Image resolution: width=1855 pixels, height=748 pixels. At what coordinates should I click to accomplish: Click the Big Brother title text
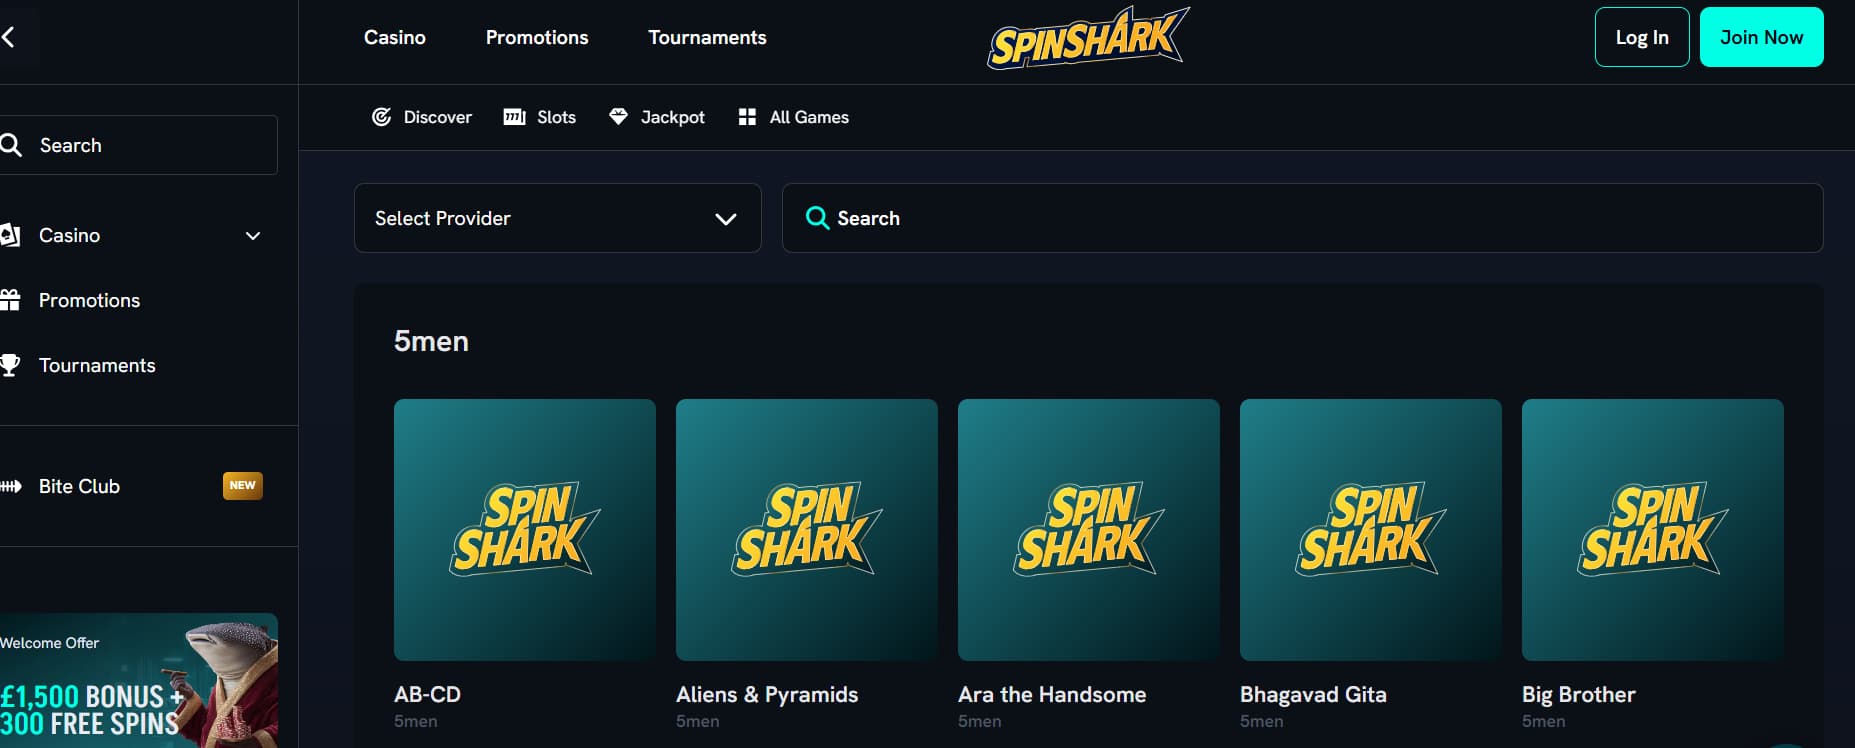click(x=1578, y=694)
